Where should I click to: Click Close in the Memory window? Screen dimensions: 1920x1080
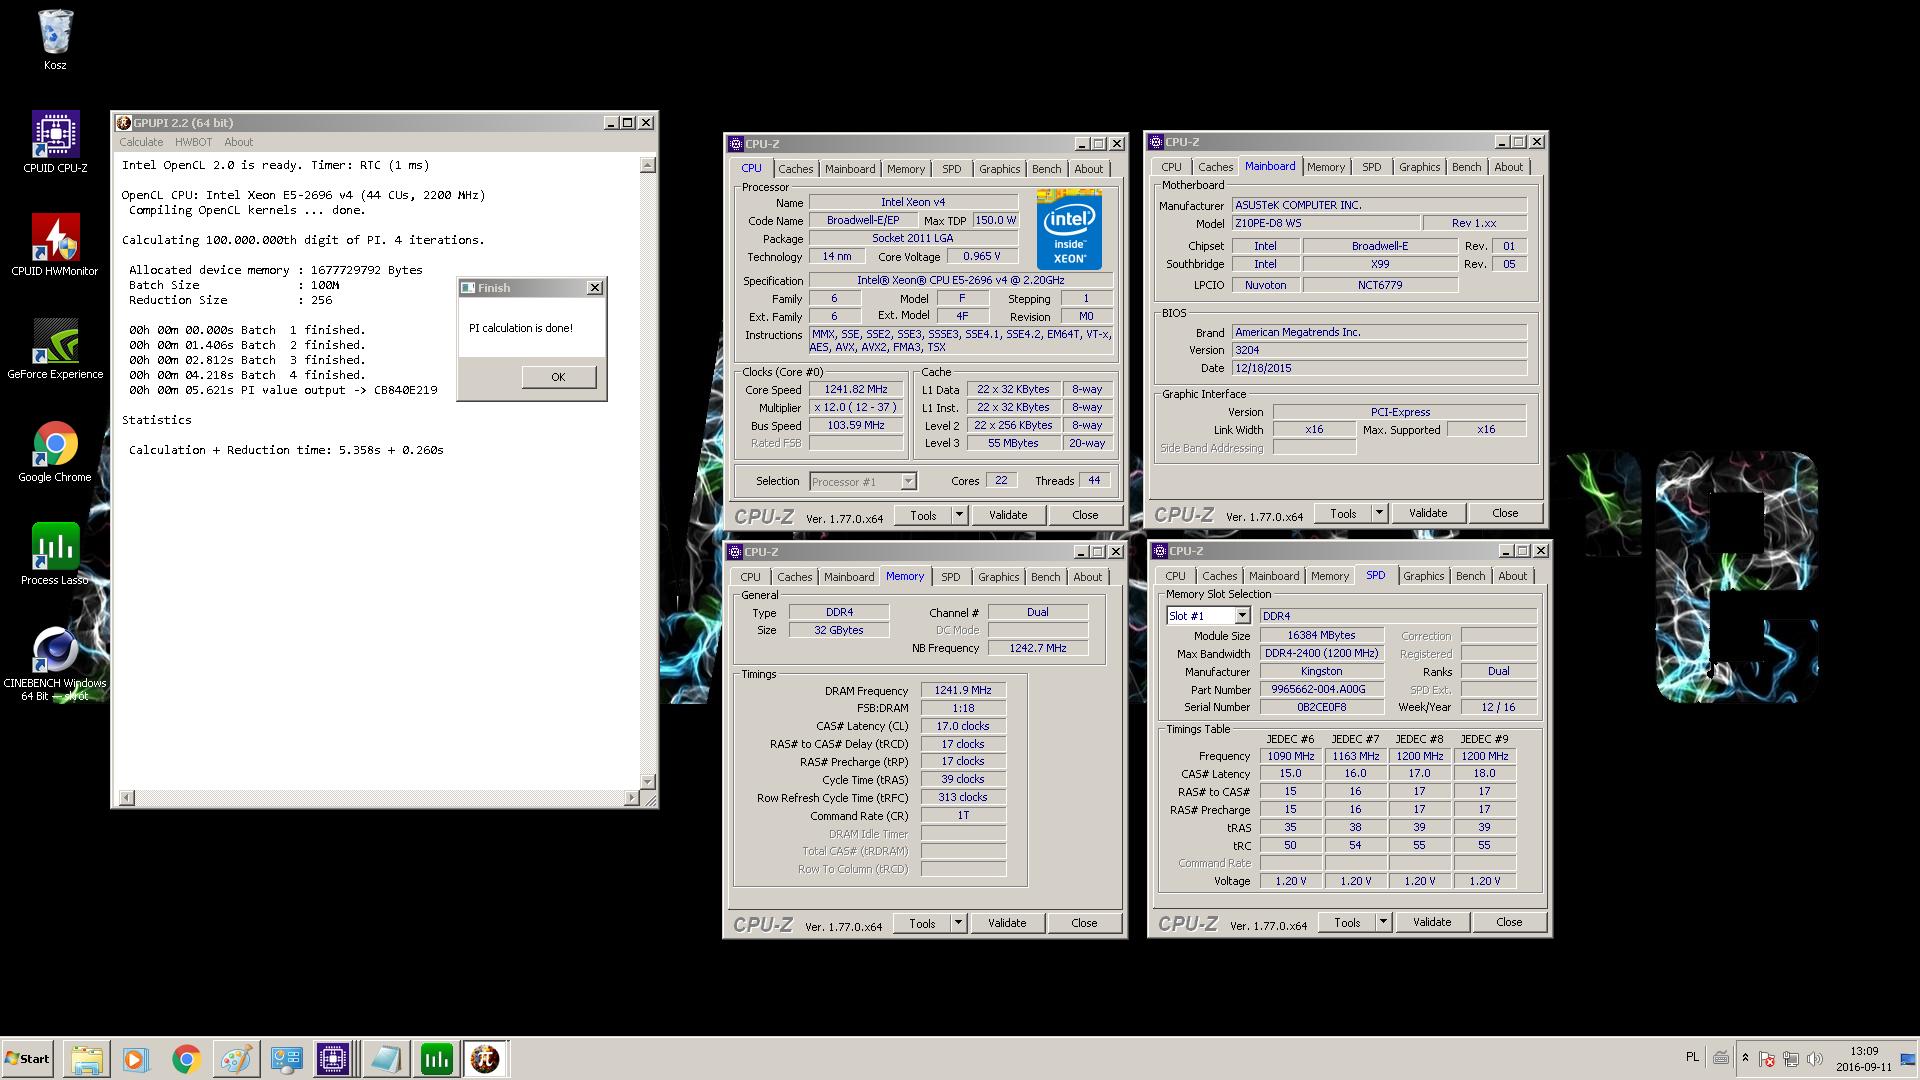tap(1084, 923)
